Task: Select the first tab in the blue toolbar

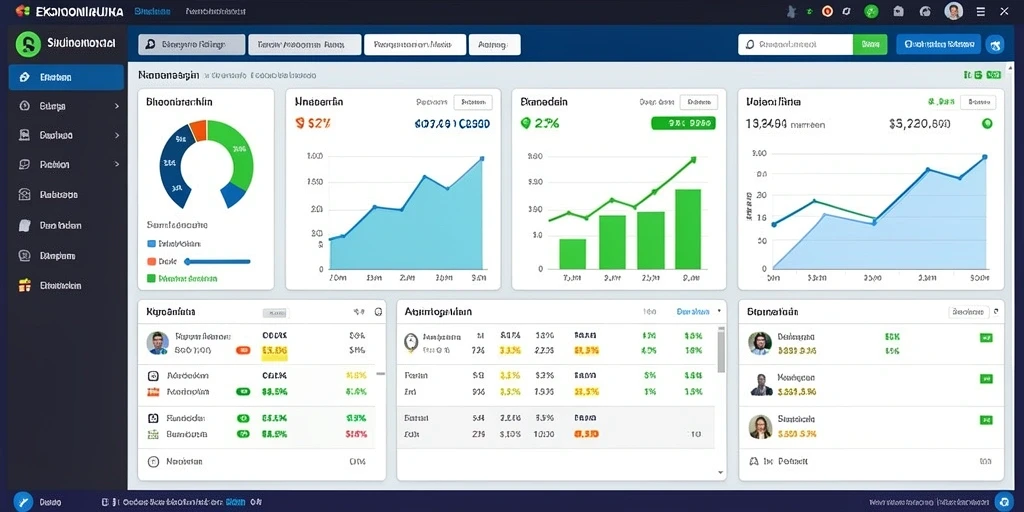Action: 192,44
